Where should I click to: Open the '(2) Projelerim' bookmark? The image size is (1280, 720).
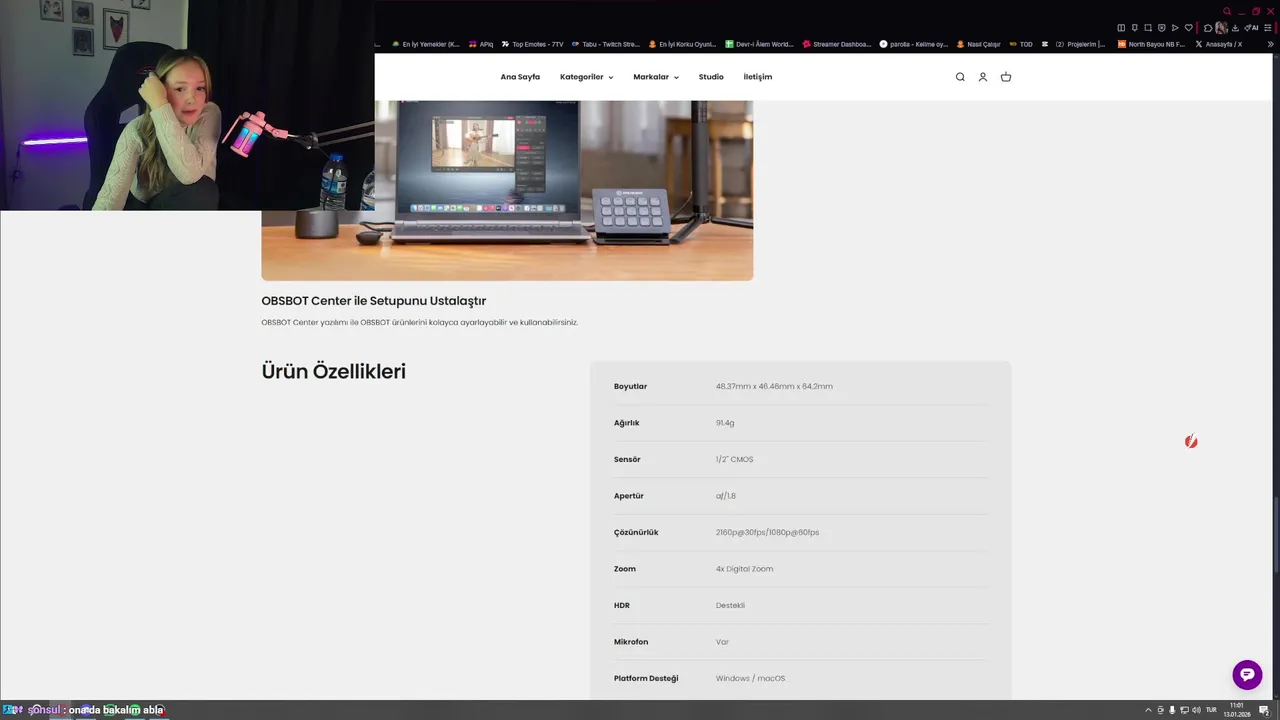(1073, 44)
